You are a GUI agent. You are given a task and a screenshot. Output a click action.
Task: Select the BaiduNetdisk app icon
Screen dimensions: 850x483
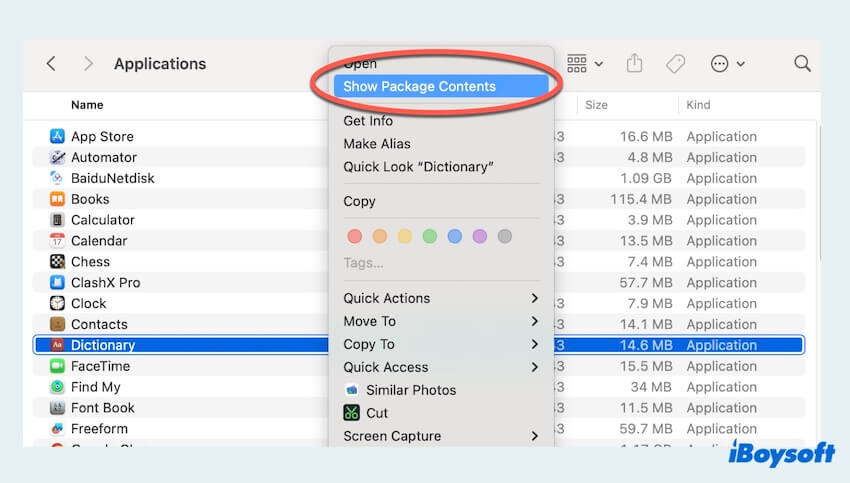click(57, 178)
